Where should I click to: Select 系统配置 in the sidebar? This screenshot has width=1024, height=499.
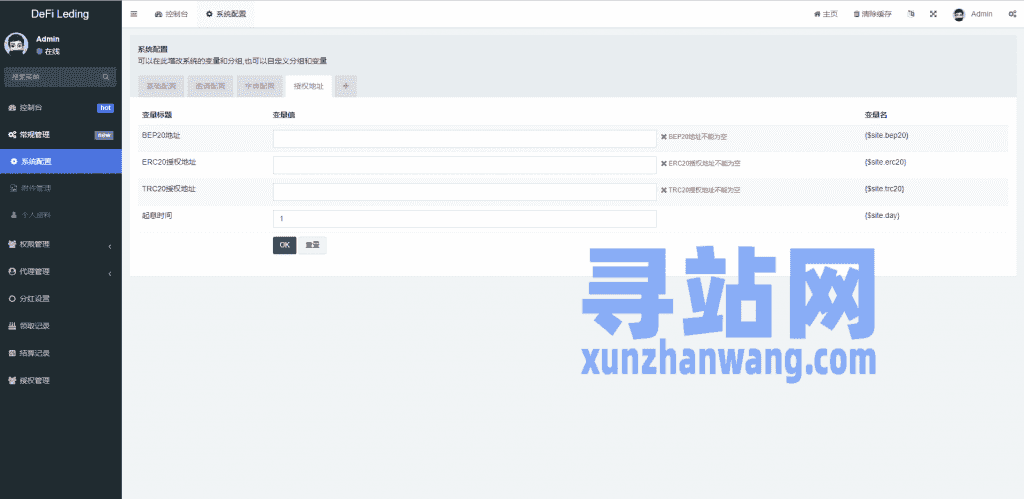[61, 161]
